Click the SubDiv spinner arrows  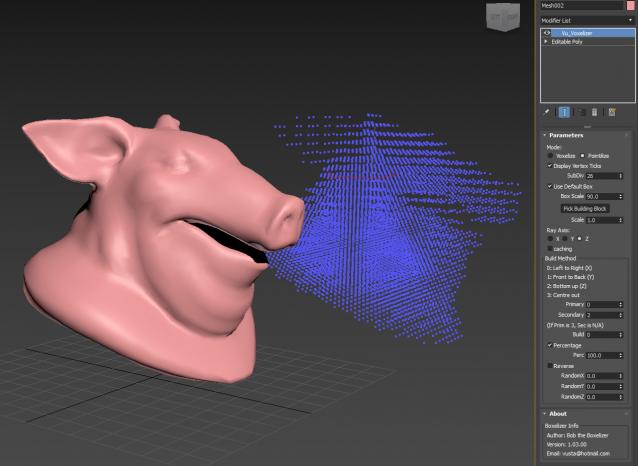pyautogui.click(x=621, y=176)
